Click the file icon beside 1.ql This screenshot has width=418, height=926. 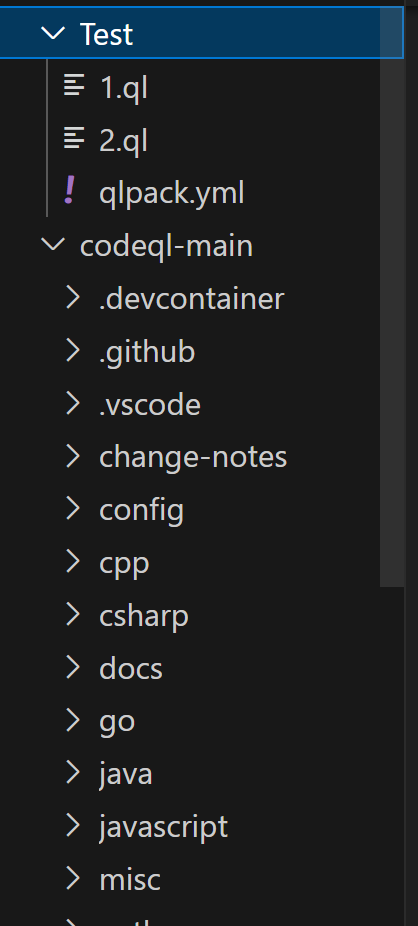point(74,86)
